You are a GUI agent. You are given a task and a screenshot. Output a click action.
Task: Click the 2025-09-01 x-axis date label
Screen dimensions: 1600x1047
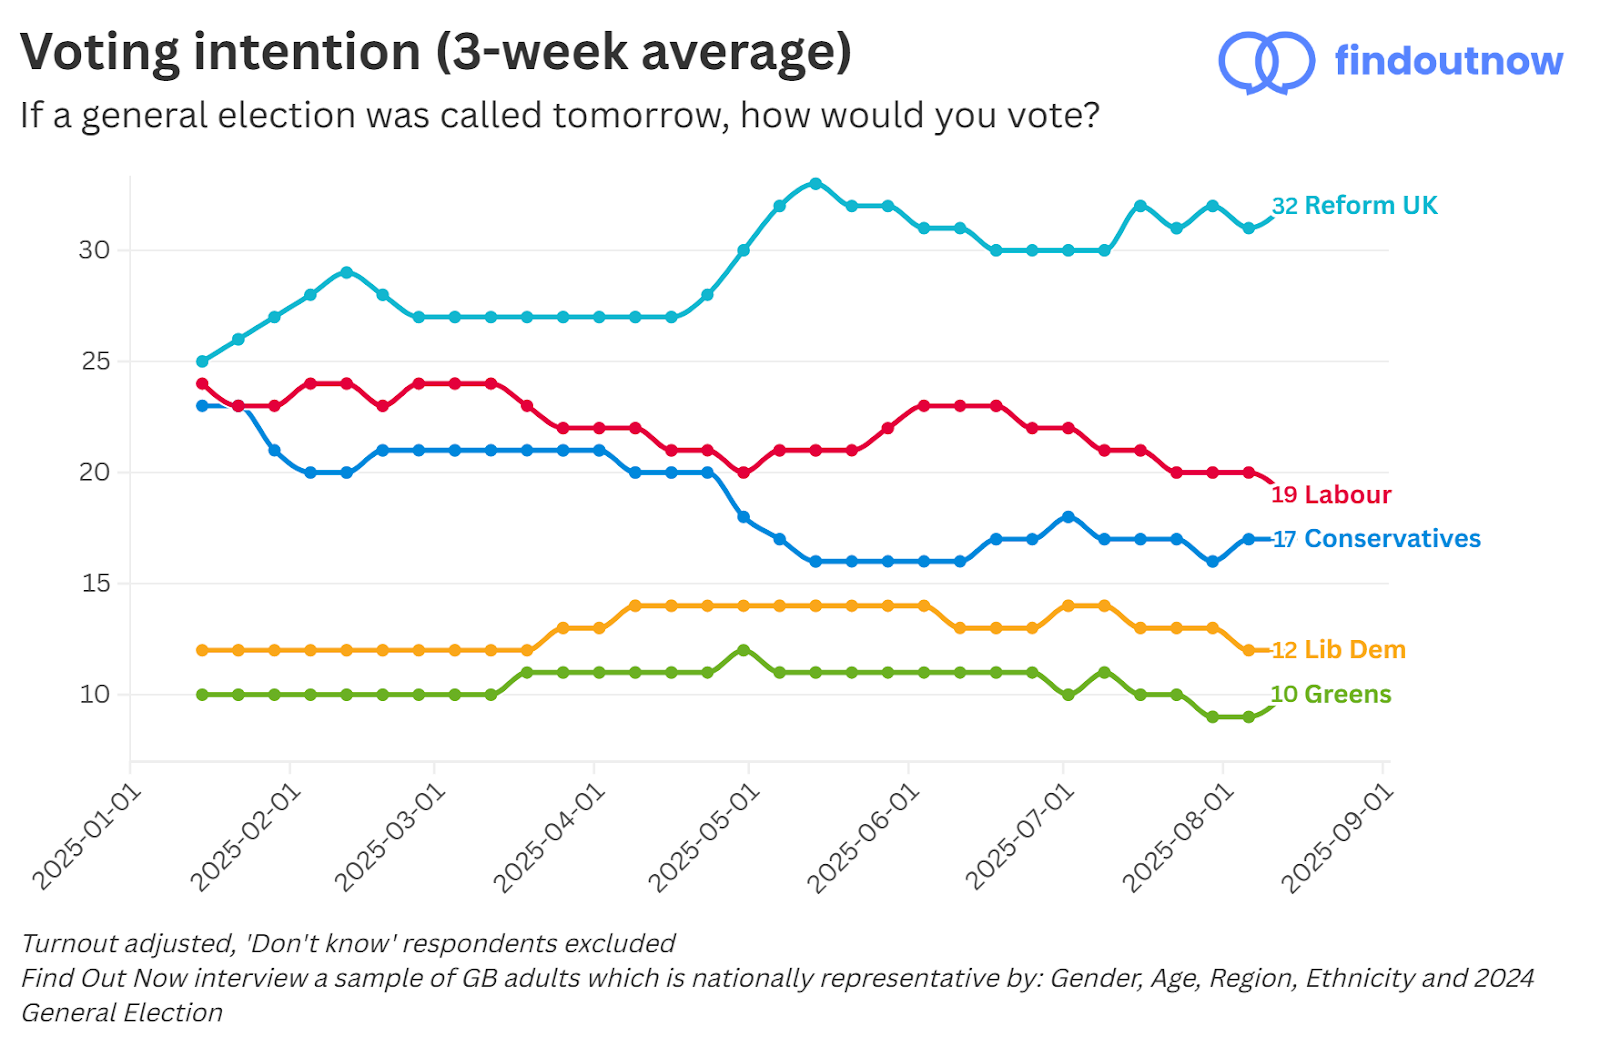tap(1338, 837)
